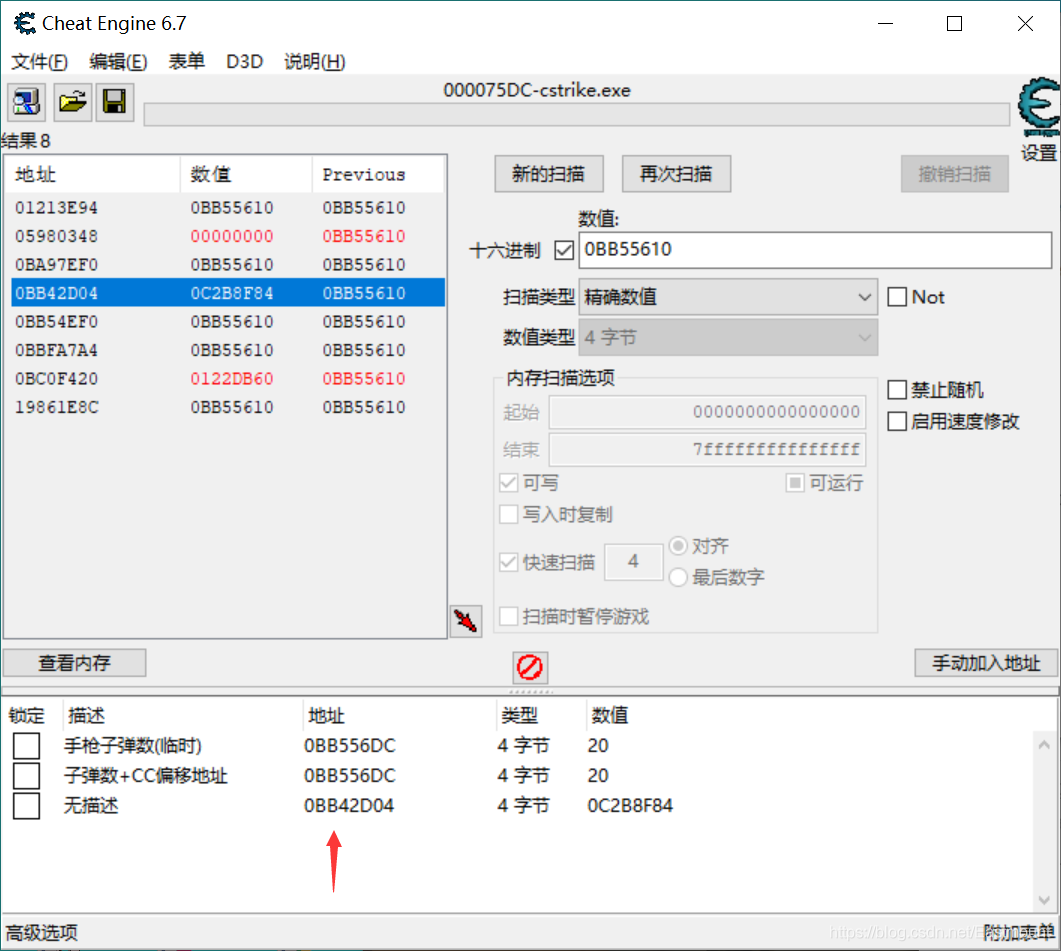Image resolution: width=1061 pixels, height=951 pixels.
Task: Select highlighted result row 0BB42D04
Action: (227, 293)
